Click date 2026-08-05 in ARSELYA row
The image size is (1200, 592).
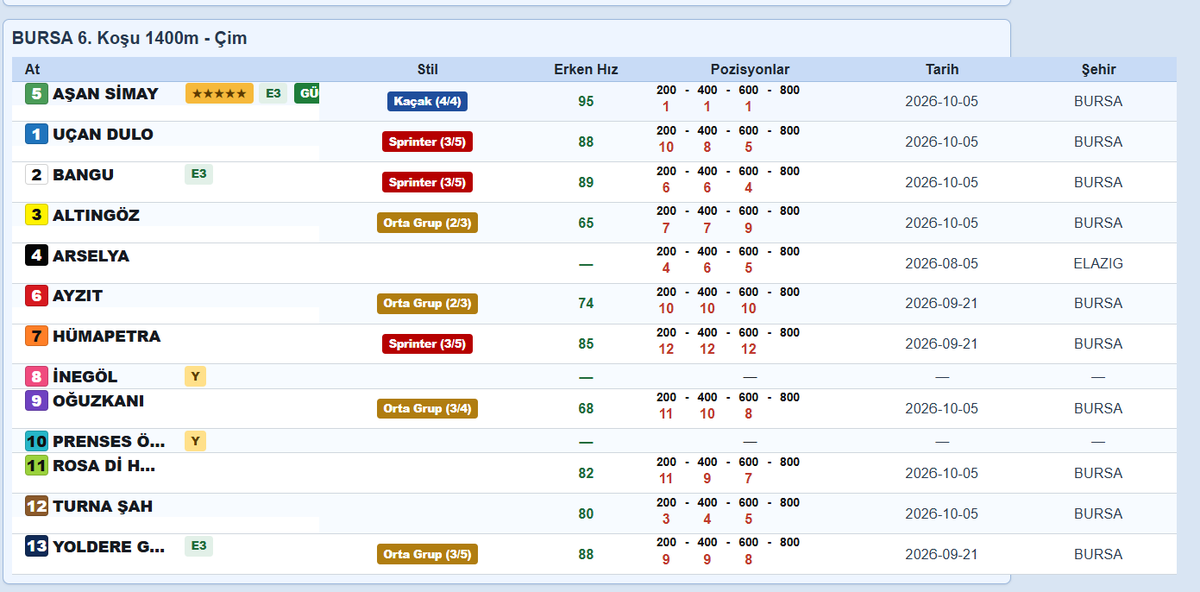point(942,263)
